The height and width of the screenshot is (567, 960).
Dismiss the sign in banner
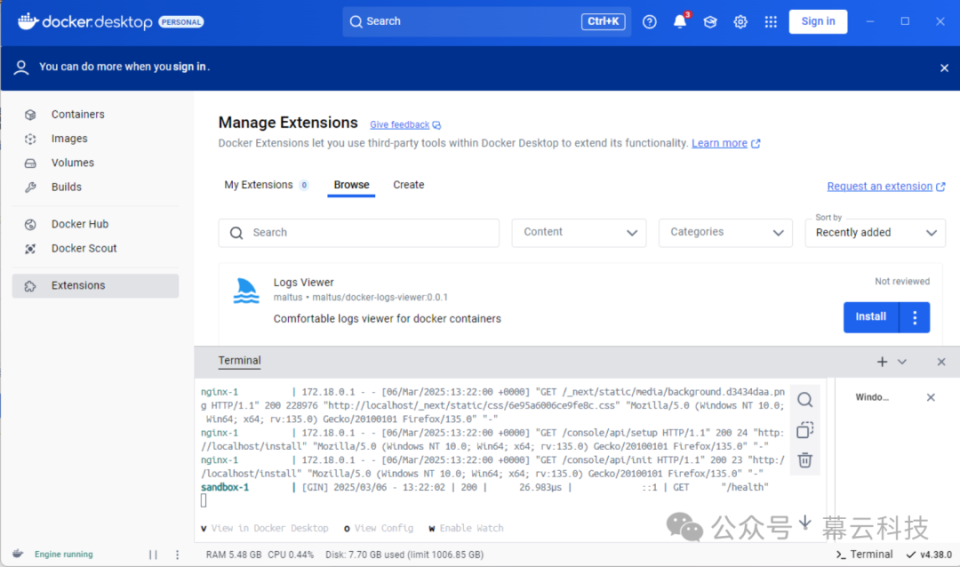tap(944, 68)
